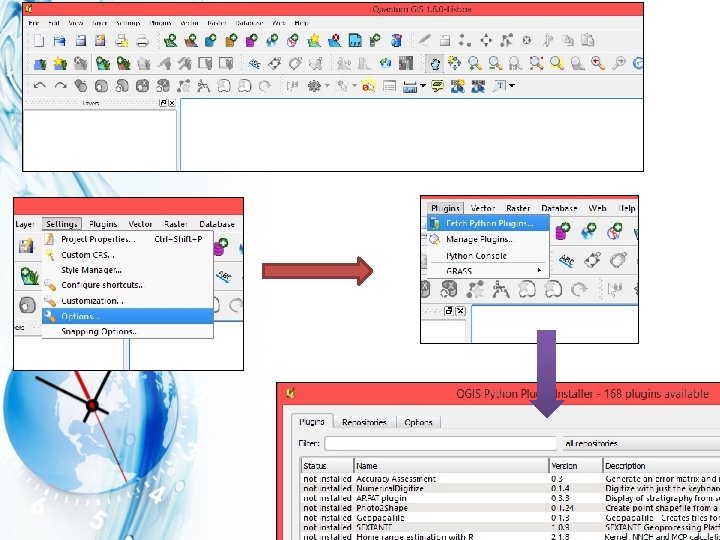
Task: Expand the Text Annotation dropdown arrow
Action: click(x=512, y=86)
